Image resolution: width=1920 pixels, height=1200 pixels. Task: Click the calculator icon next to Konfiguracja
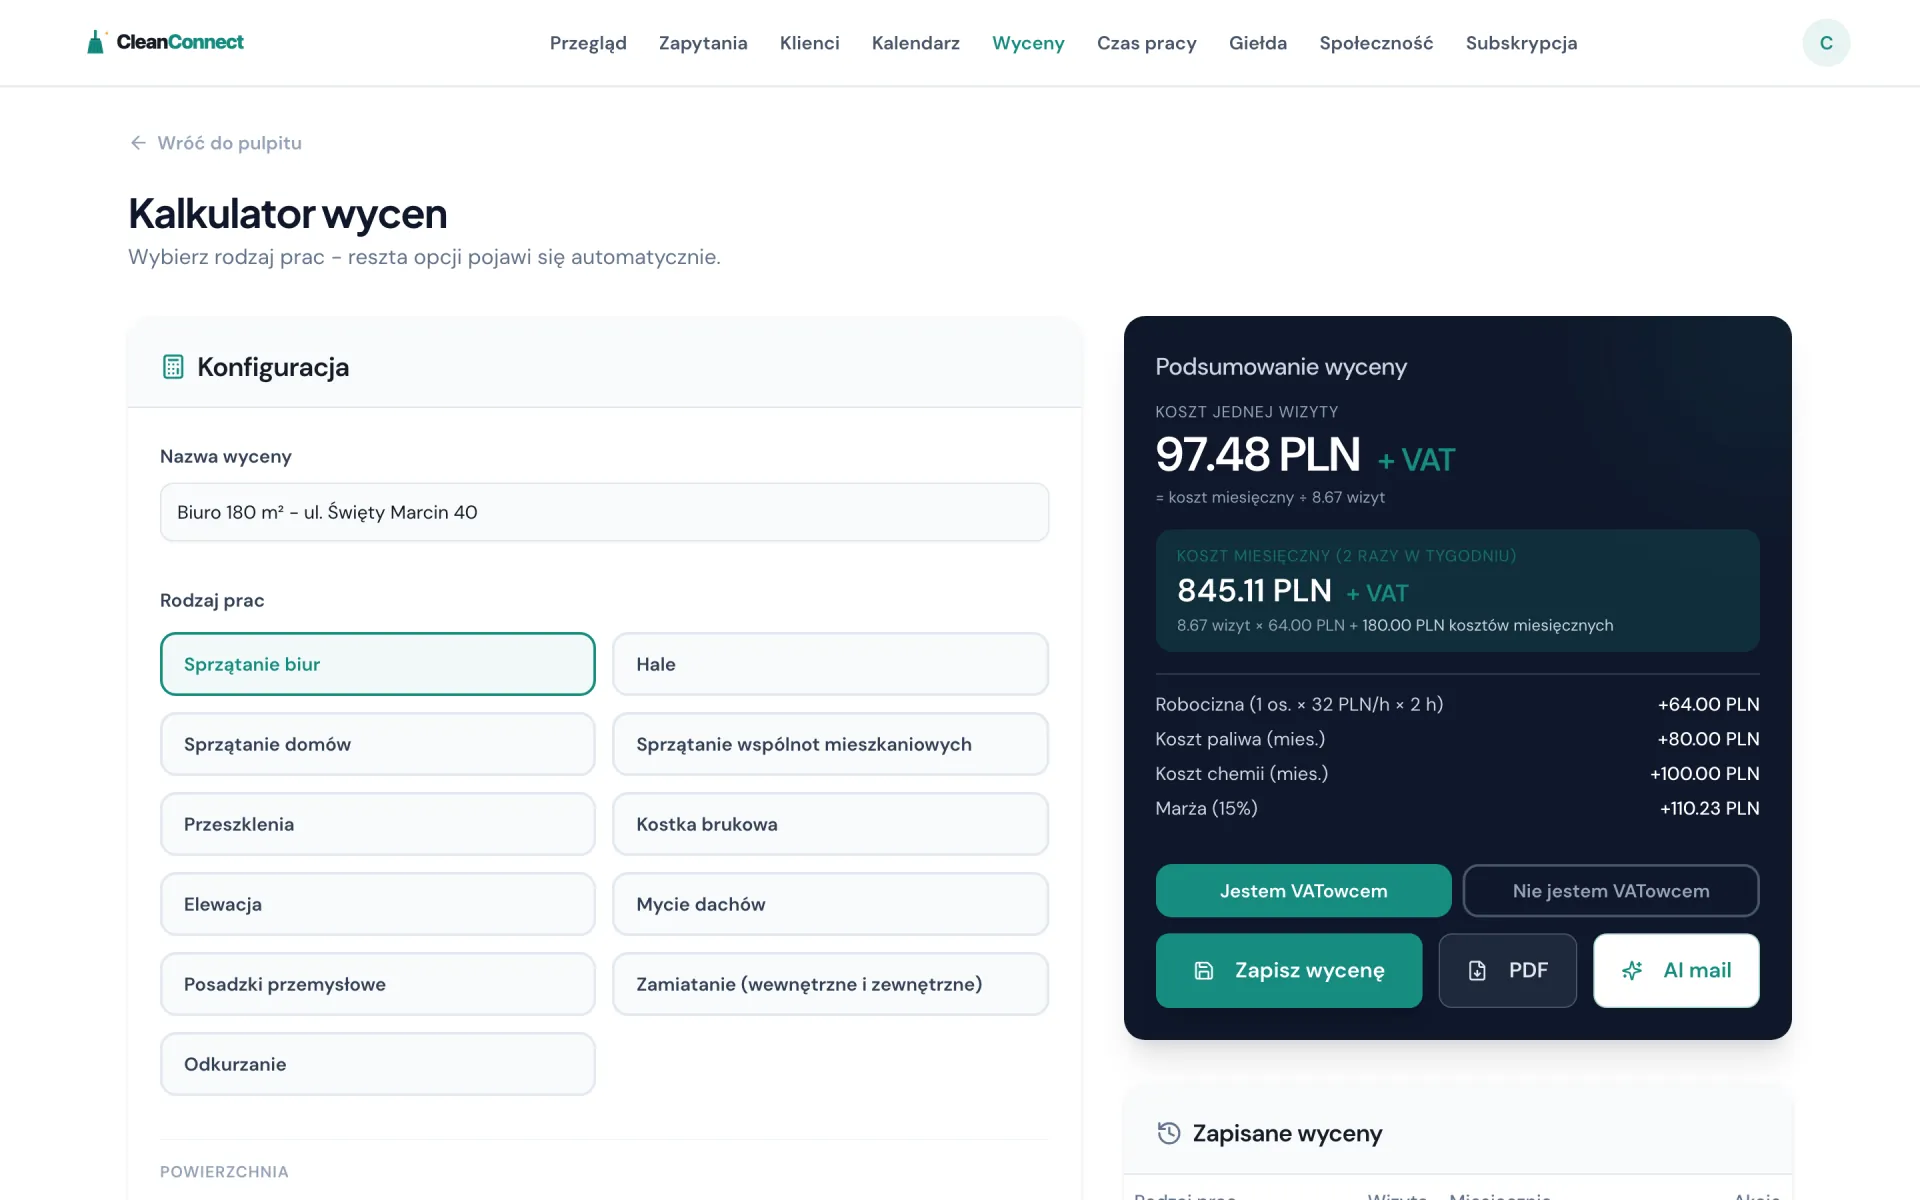click(173, 367)
